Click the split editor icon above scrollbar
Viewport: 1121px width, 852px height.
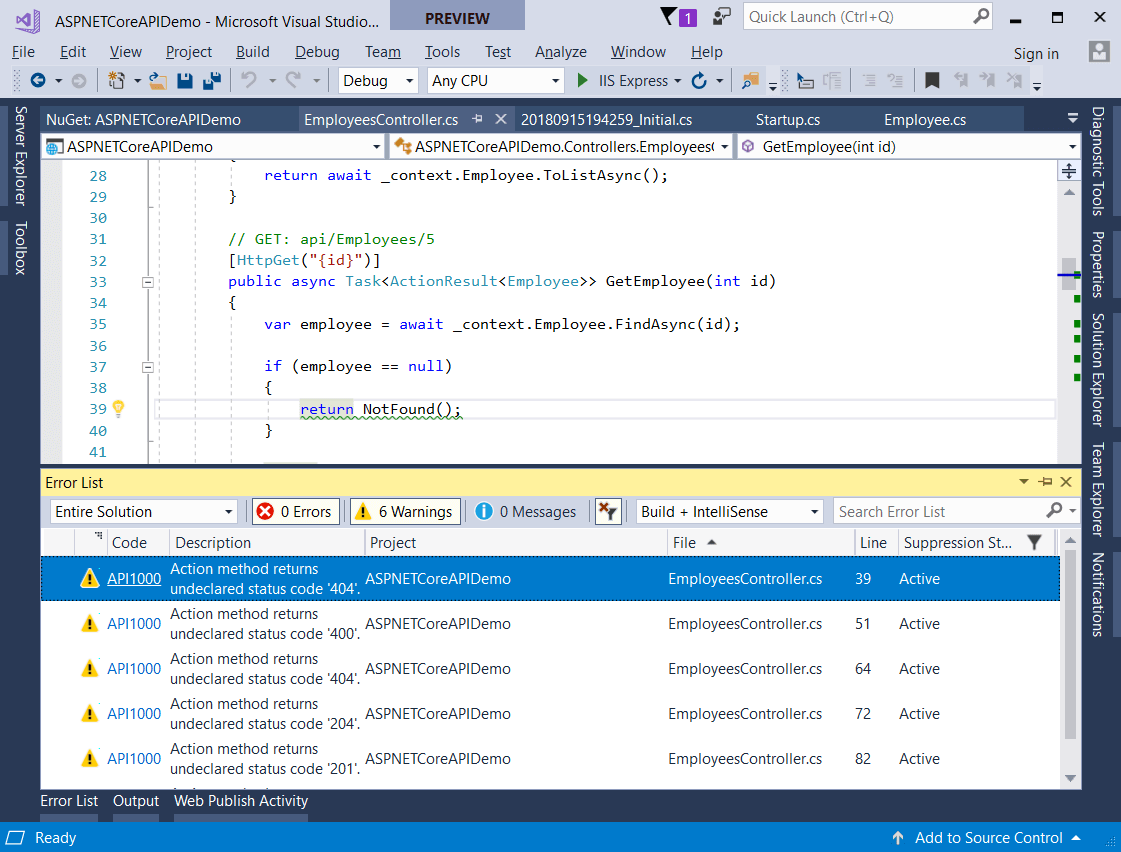click(1069, 171)
